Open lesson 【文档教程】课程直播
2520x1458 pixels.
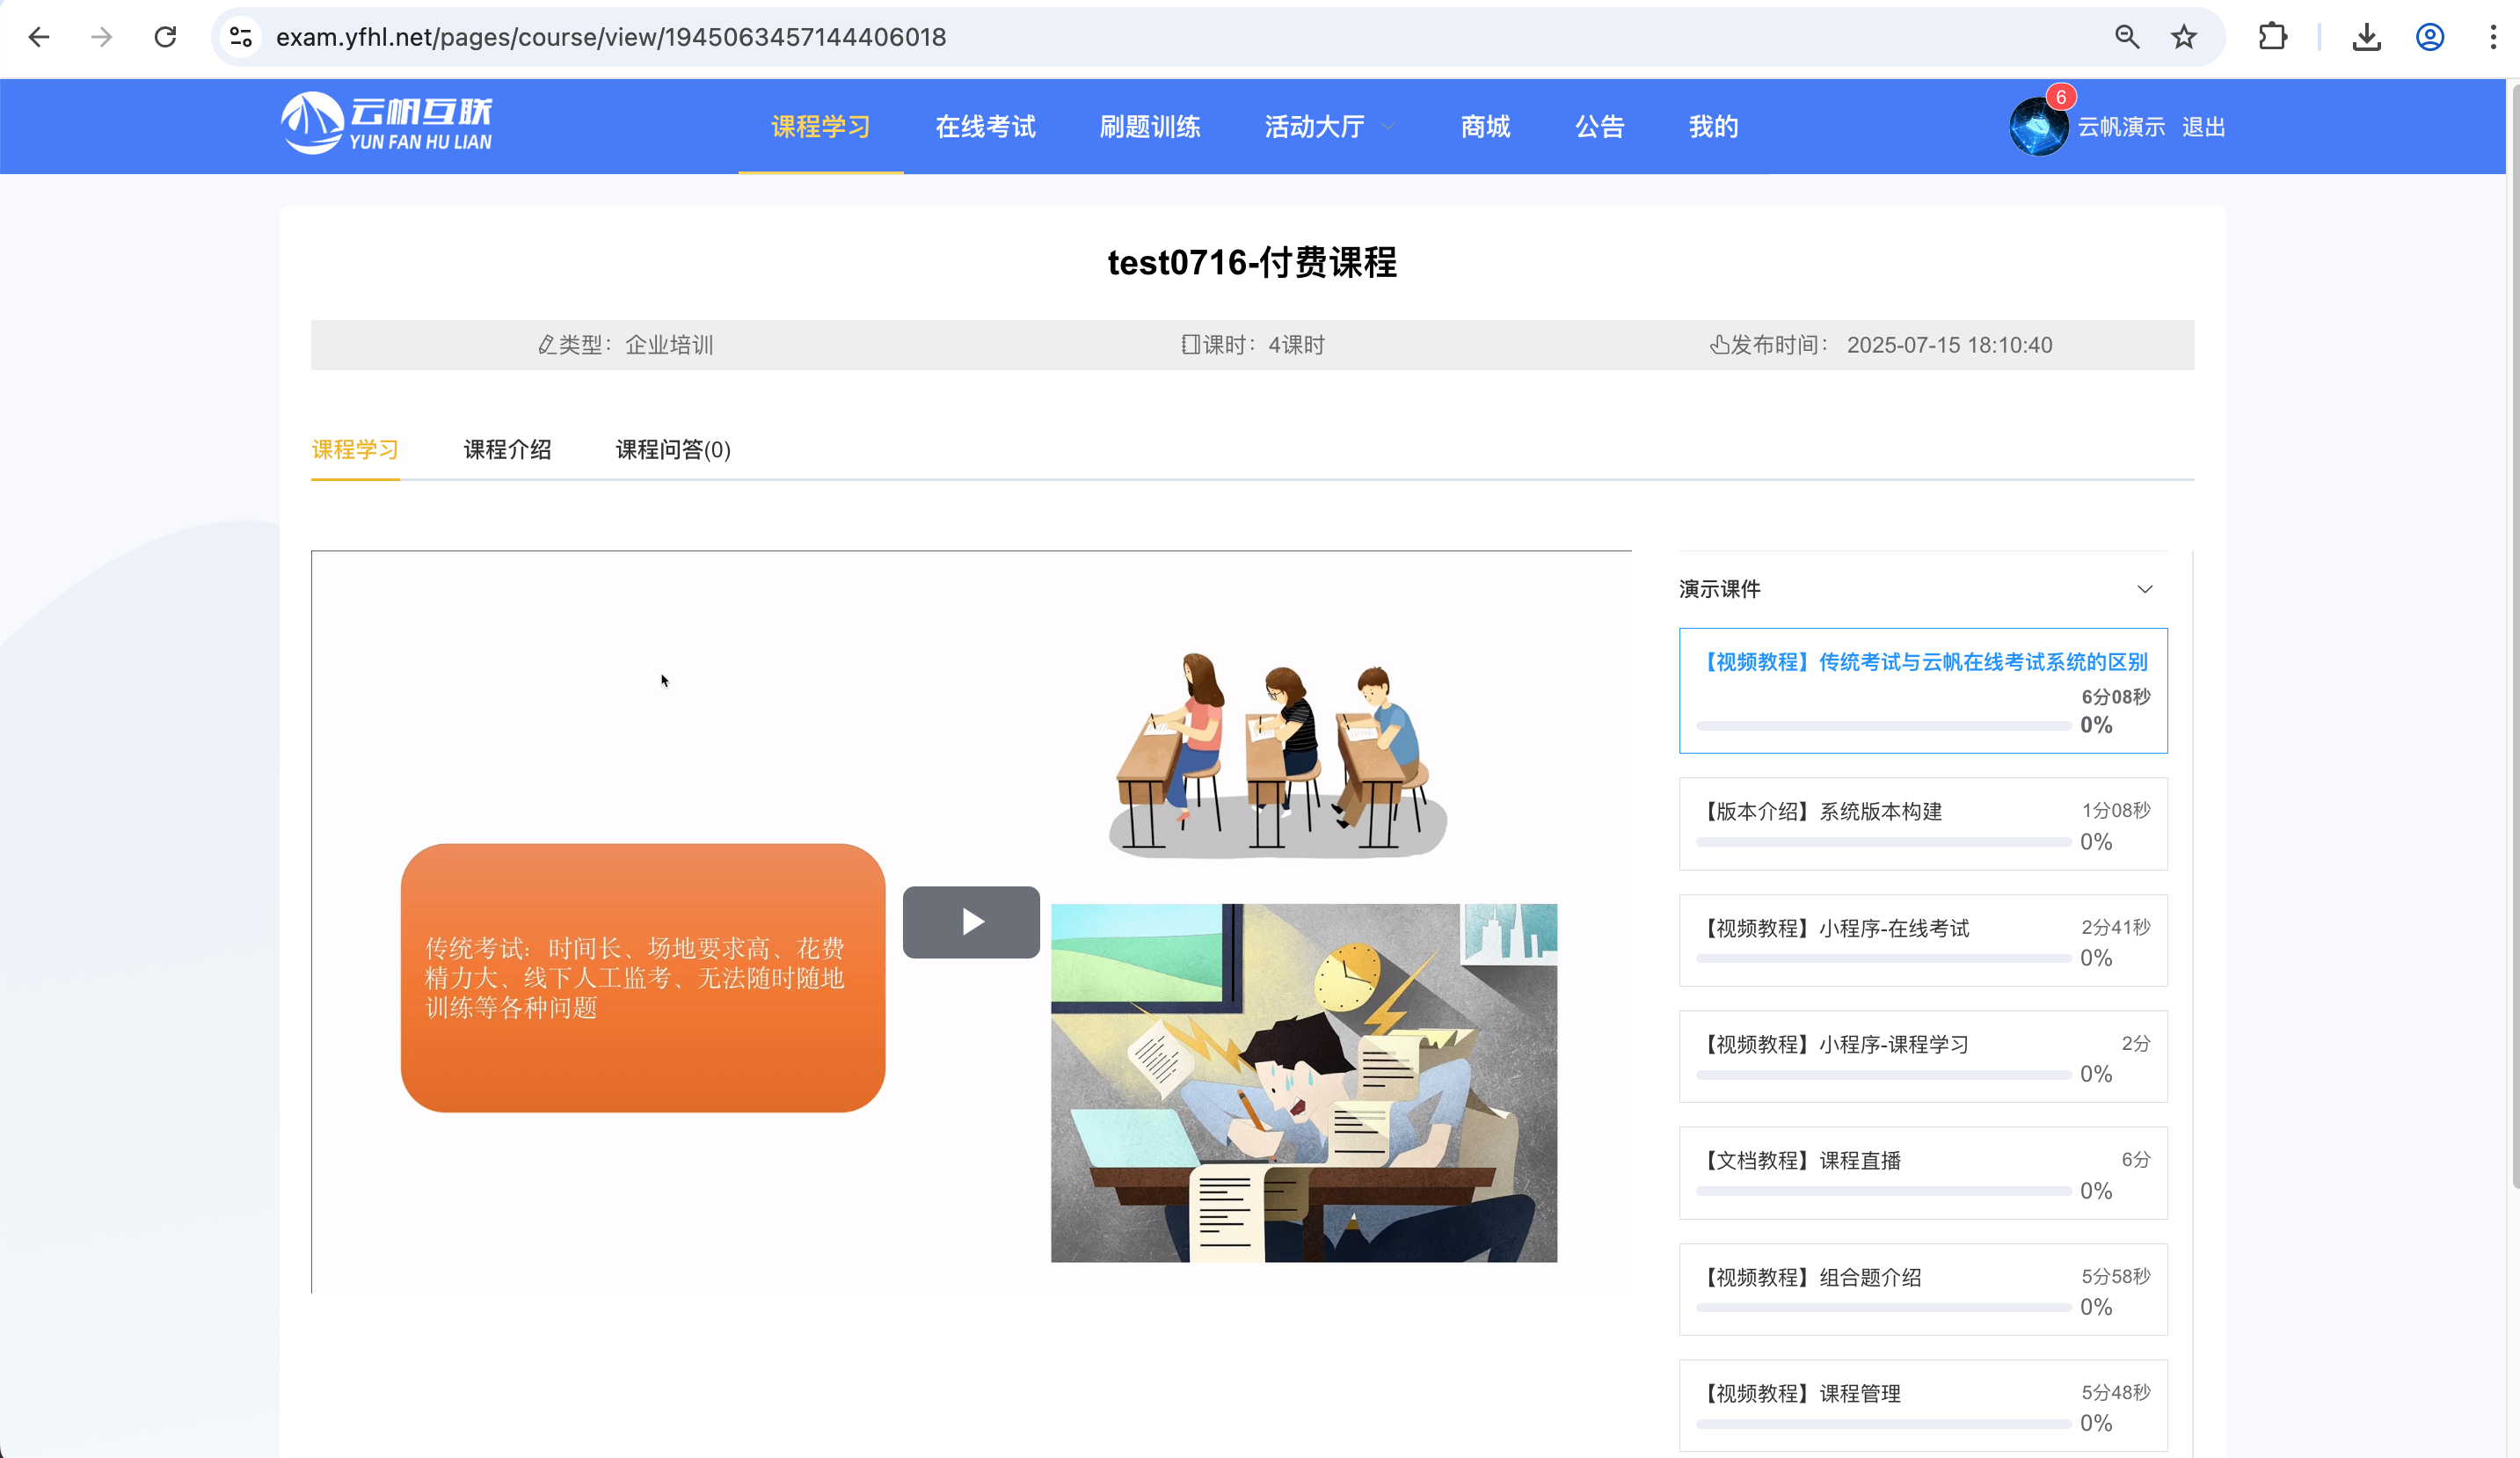(1923, 1172)
